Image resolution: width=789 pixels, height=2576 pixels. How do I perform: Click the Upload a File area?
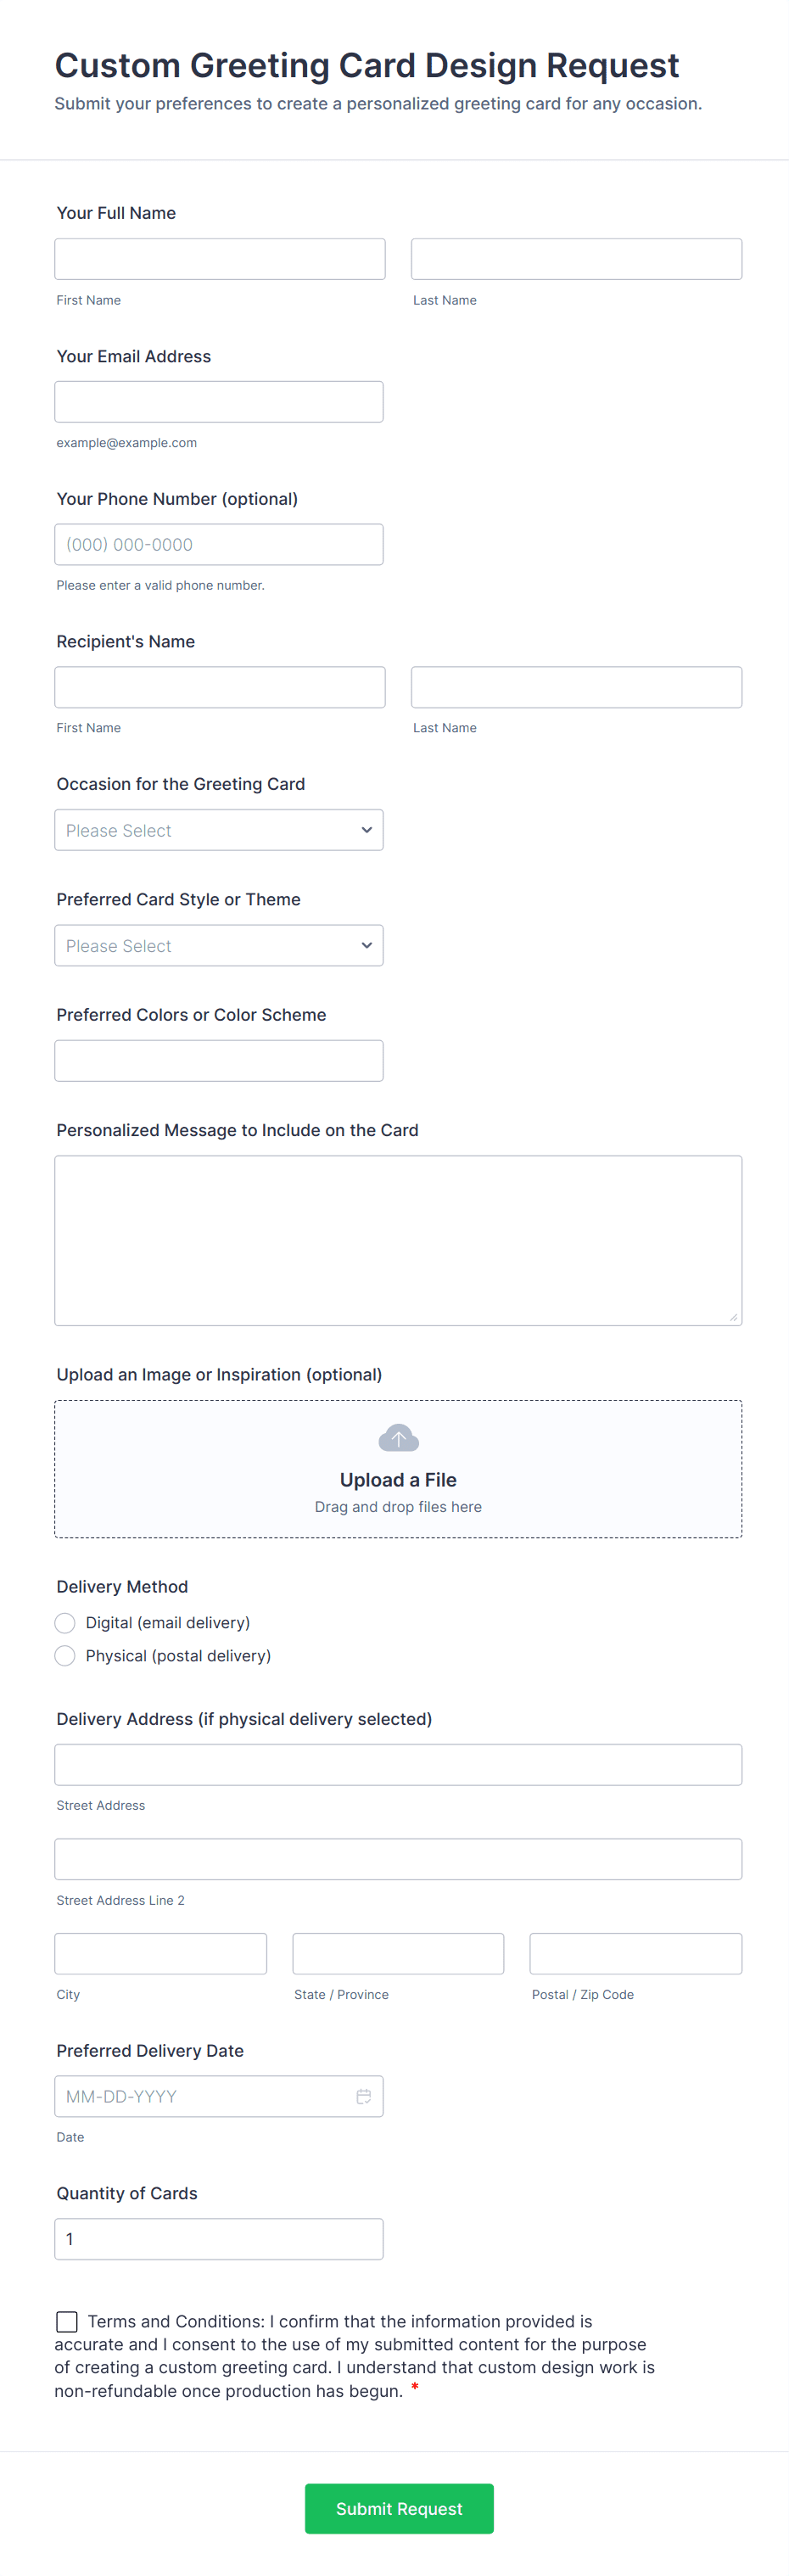[x=398, y=1480]
